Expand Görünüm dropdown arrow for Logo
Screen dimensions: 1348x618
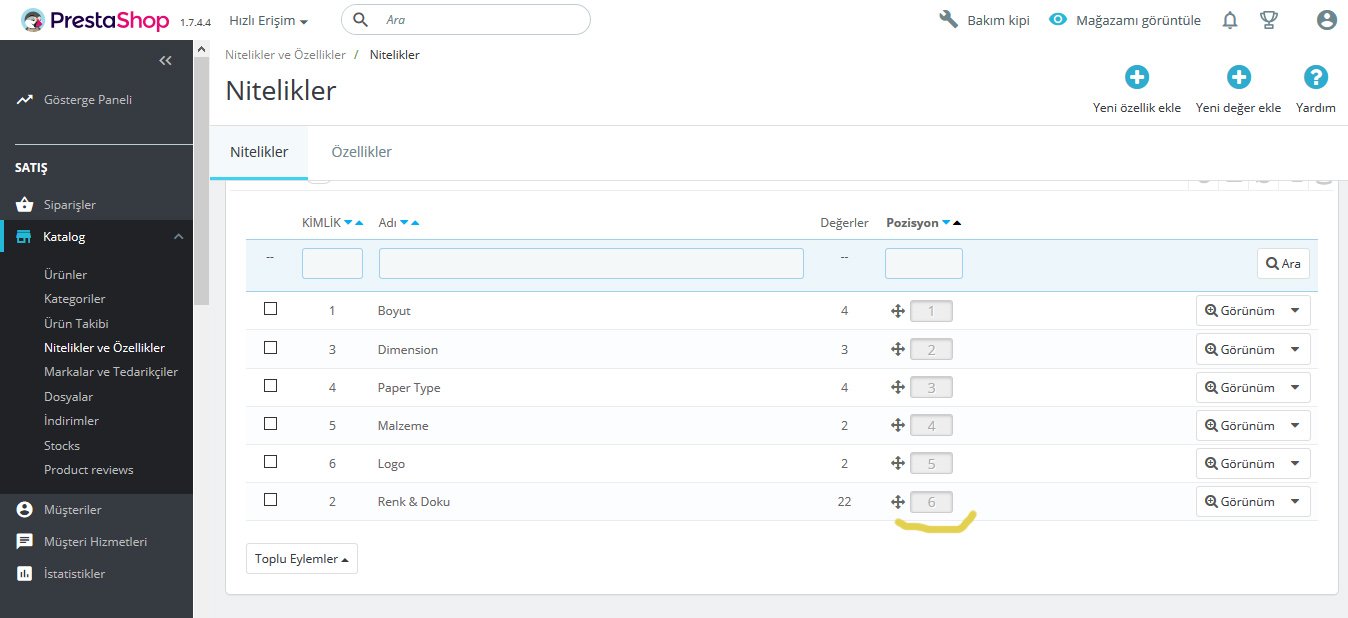point(1296,463)
